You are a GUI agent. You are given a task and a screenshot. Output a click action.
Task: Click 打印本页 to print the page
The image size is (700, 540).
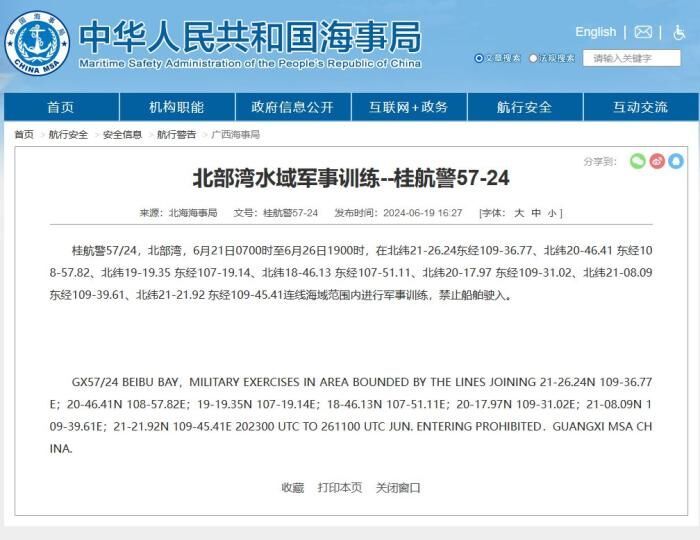[x=340, y=487]
